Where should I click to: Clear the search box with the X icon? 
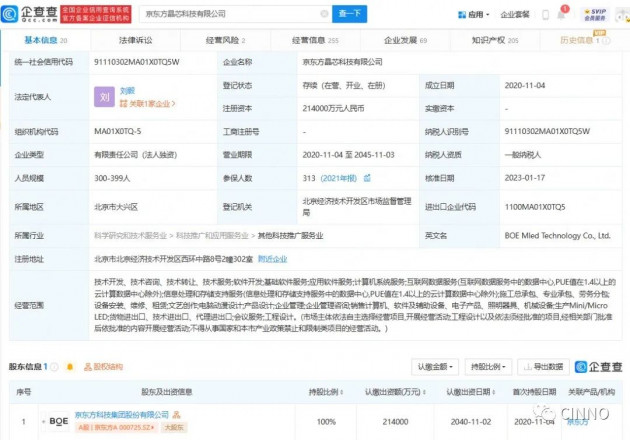pyautogui.click(x=324, y=14)
